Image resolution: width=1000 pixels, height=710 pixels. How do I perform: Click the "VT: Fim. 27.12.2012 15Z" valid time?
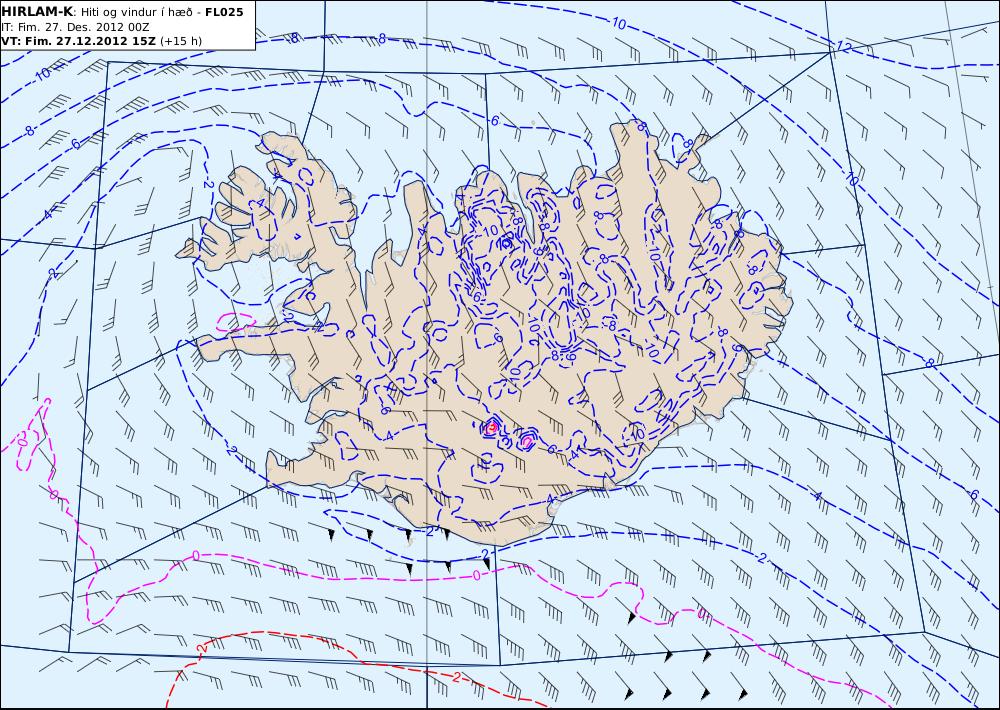point(78,41)
